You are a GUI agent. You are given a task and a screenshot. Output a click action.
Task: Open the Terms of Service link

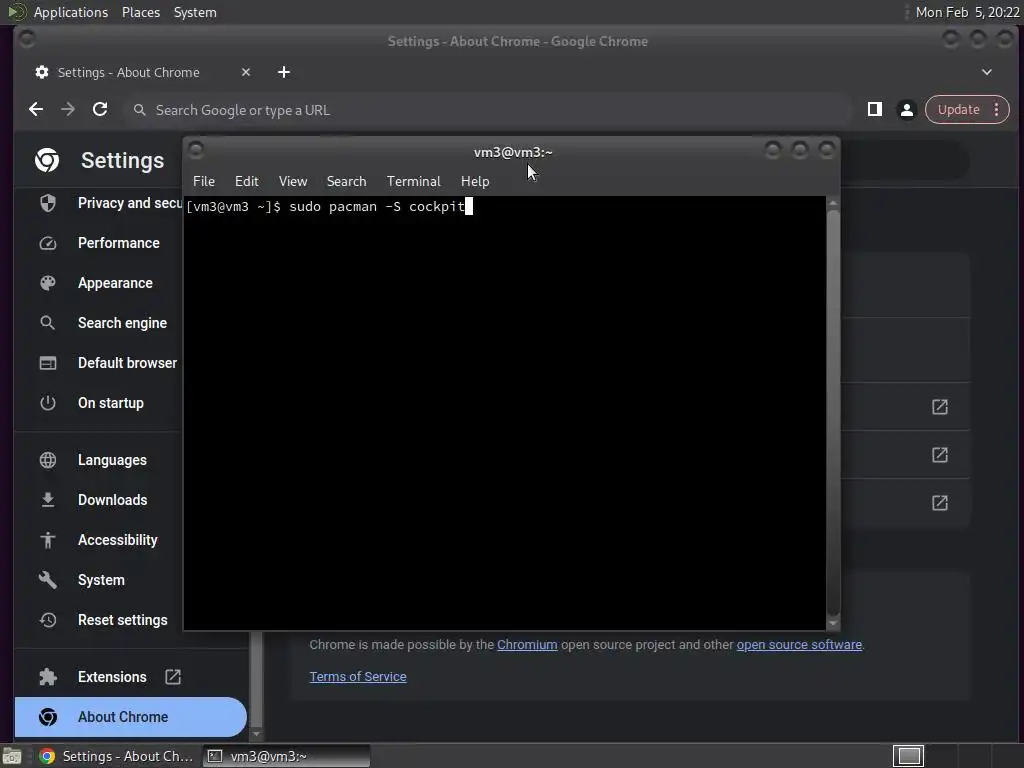(358, 677)
